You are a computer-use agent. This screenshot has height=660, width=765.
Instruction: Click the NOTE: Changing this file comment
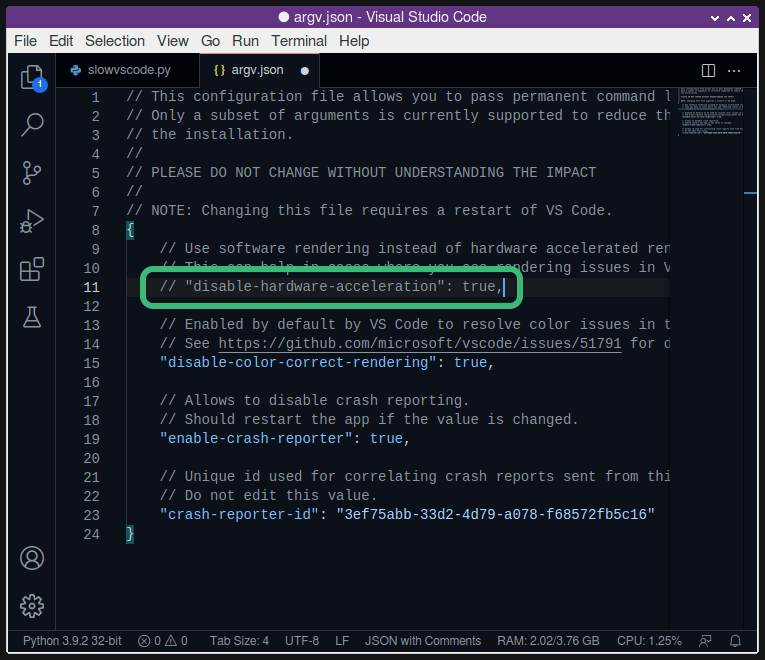(369, 211)
